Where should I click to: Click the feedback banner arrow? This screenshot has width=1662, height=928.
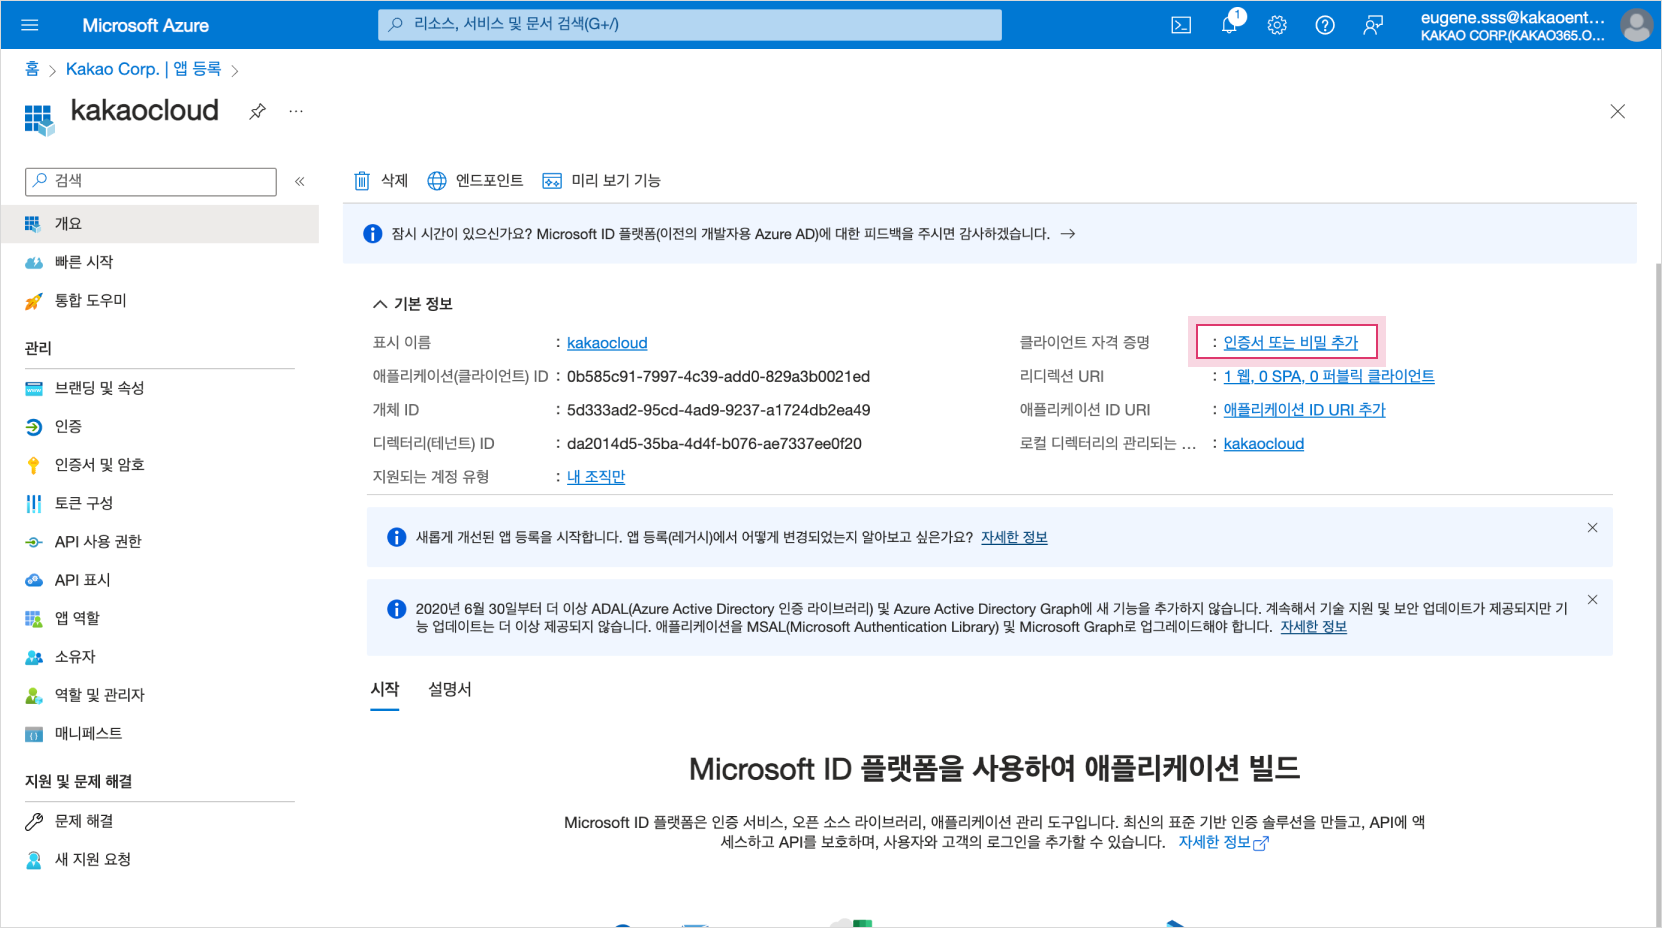tap(1068, 234)
